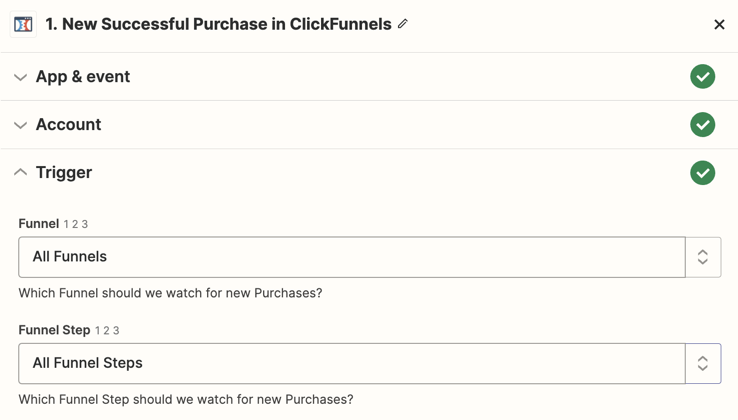The image size is (738, 420).
Task: Click the Funnel Step field label
Action: (54, 330)
